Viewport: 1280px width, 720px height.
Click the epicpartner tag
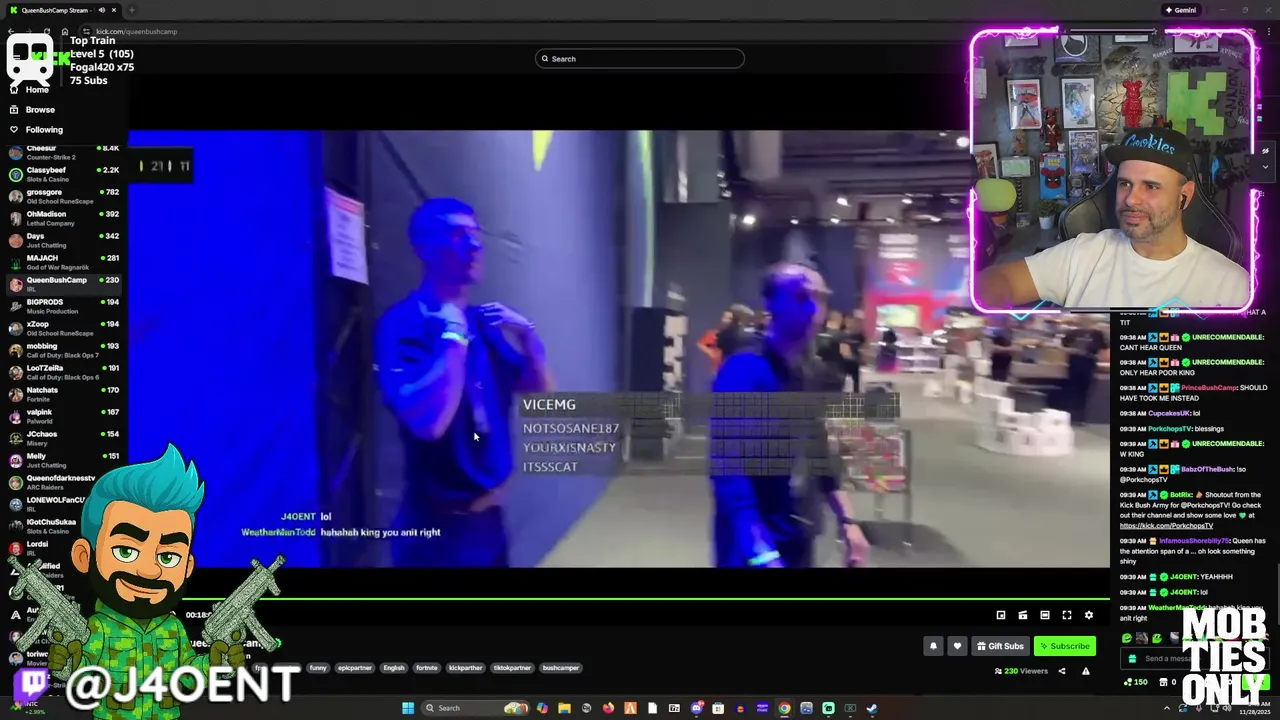point(354,668)
